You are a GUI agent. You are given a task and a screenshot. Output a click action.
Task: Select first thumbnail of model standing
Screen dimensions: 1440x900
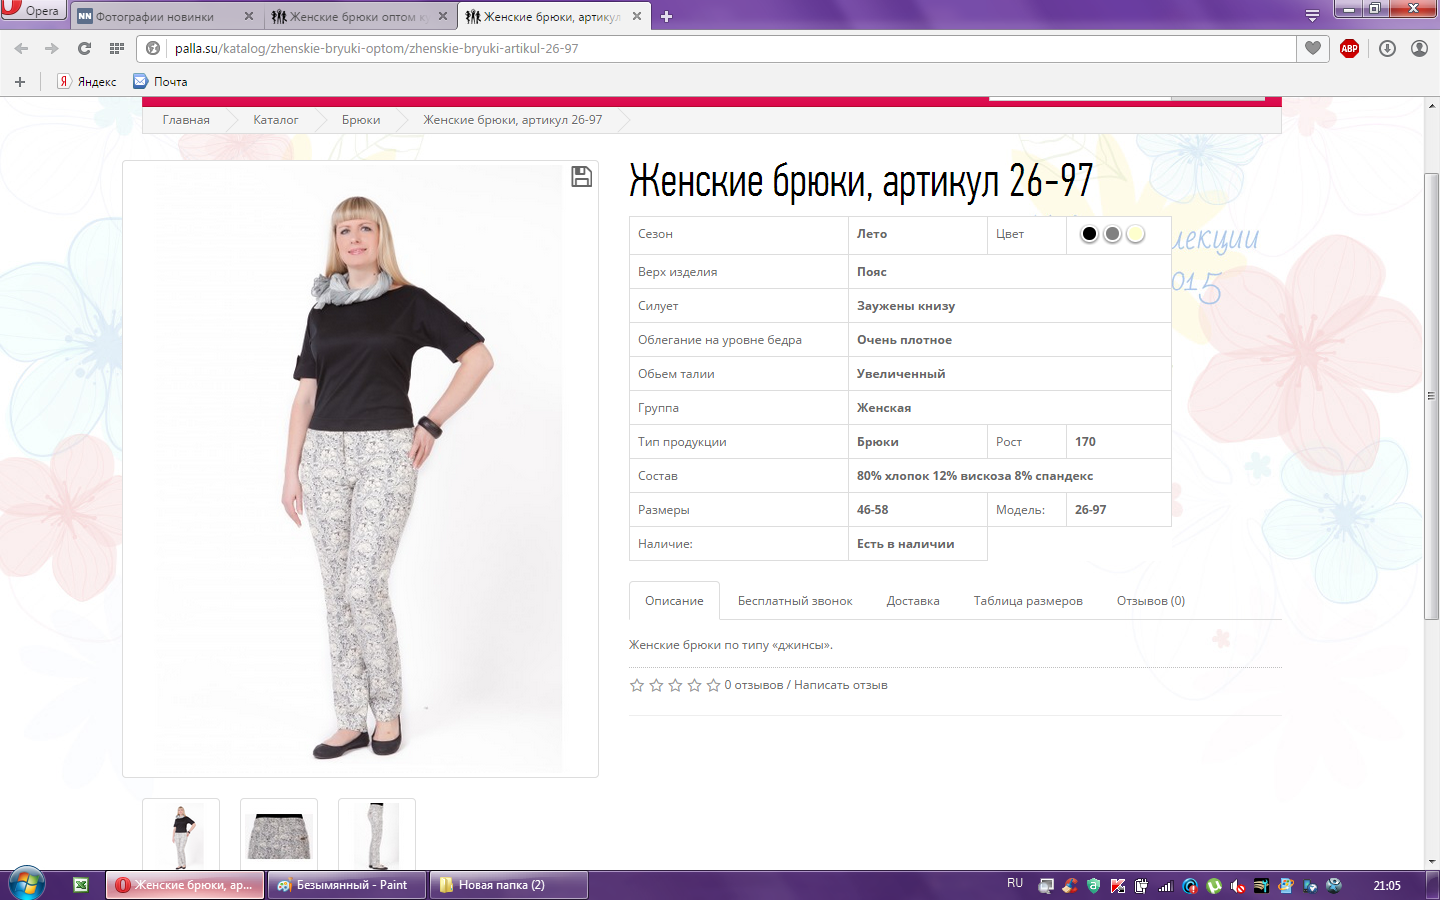(x=181, y=835)
